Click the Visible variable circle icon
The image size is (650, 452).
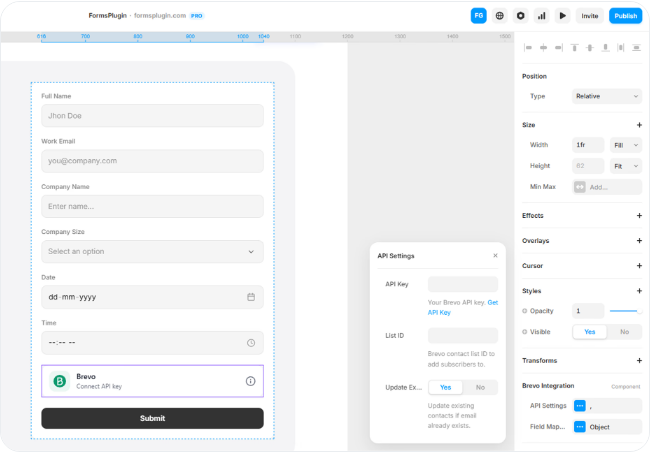pos(524,332)
